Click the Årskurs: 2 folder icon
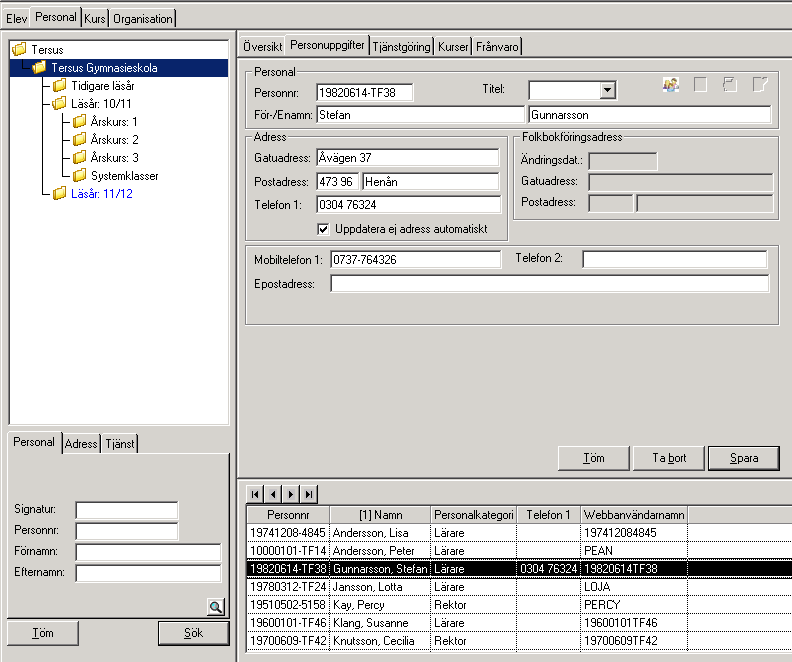Screen dimensions: 792x662 tap(79, 139)
